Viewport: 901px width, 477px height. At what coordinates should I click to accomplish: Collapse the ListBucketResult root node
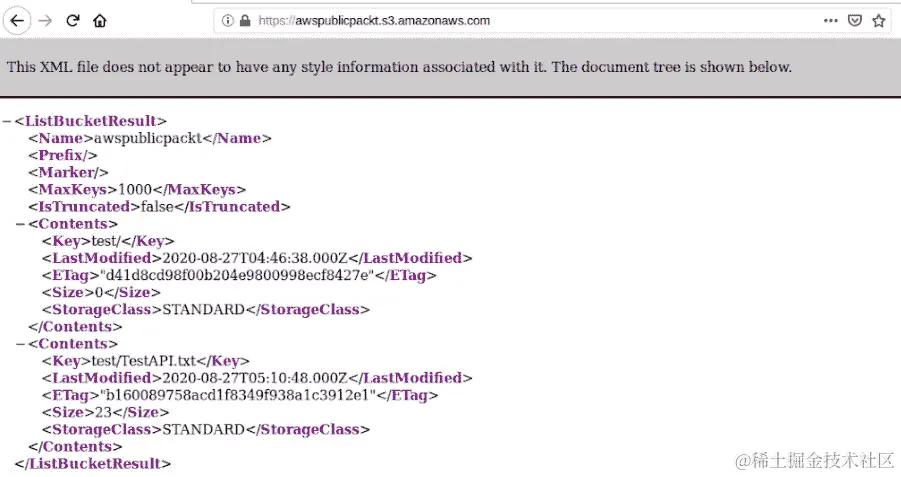point(7,121)
